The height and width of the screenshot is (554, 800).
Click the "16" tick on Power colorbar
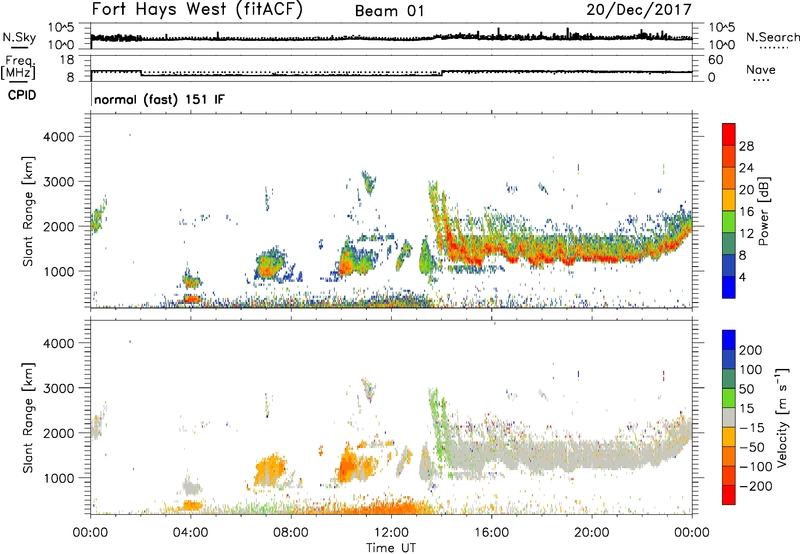pyautogui.click(x=746, y=212)
